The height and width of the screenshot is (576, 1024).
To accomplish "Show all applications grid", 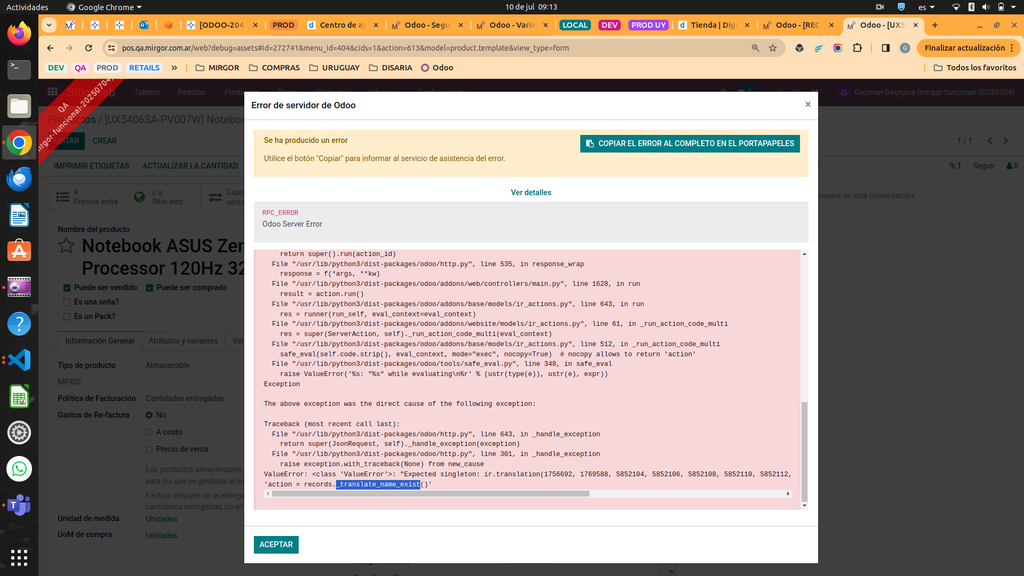I will pos(19,557).
